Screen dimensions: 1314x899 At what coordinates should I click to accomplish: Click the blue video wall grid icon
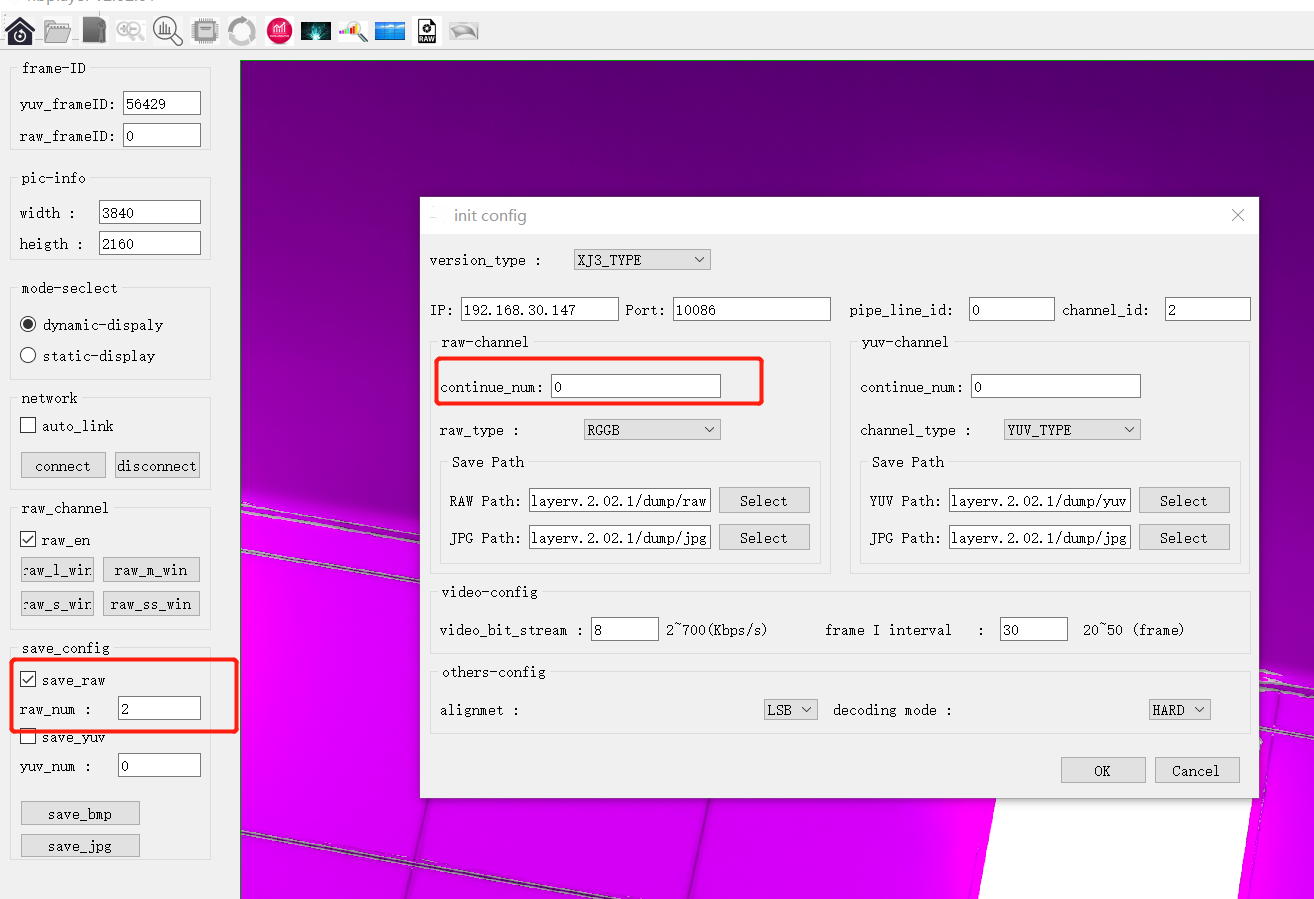pyautogui.click(x=390, y=31)
